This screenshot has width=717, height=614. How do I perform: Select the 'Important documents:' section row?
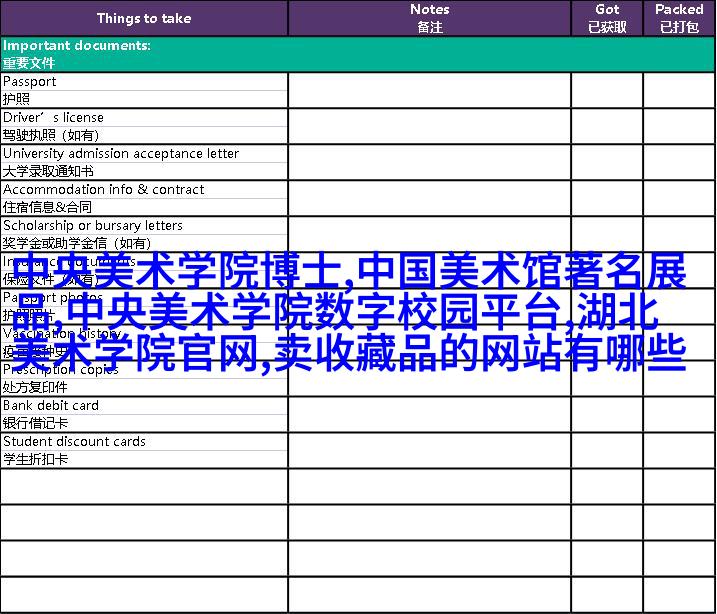click(358, 54)
